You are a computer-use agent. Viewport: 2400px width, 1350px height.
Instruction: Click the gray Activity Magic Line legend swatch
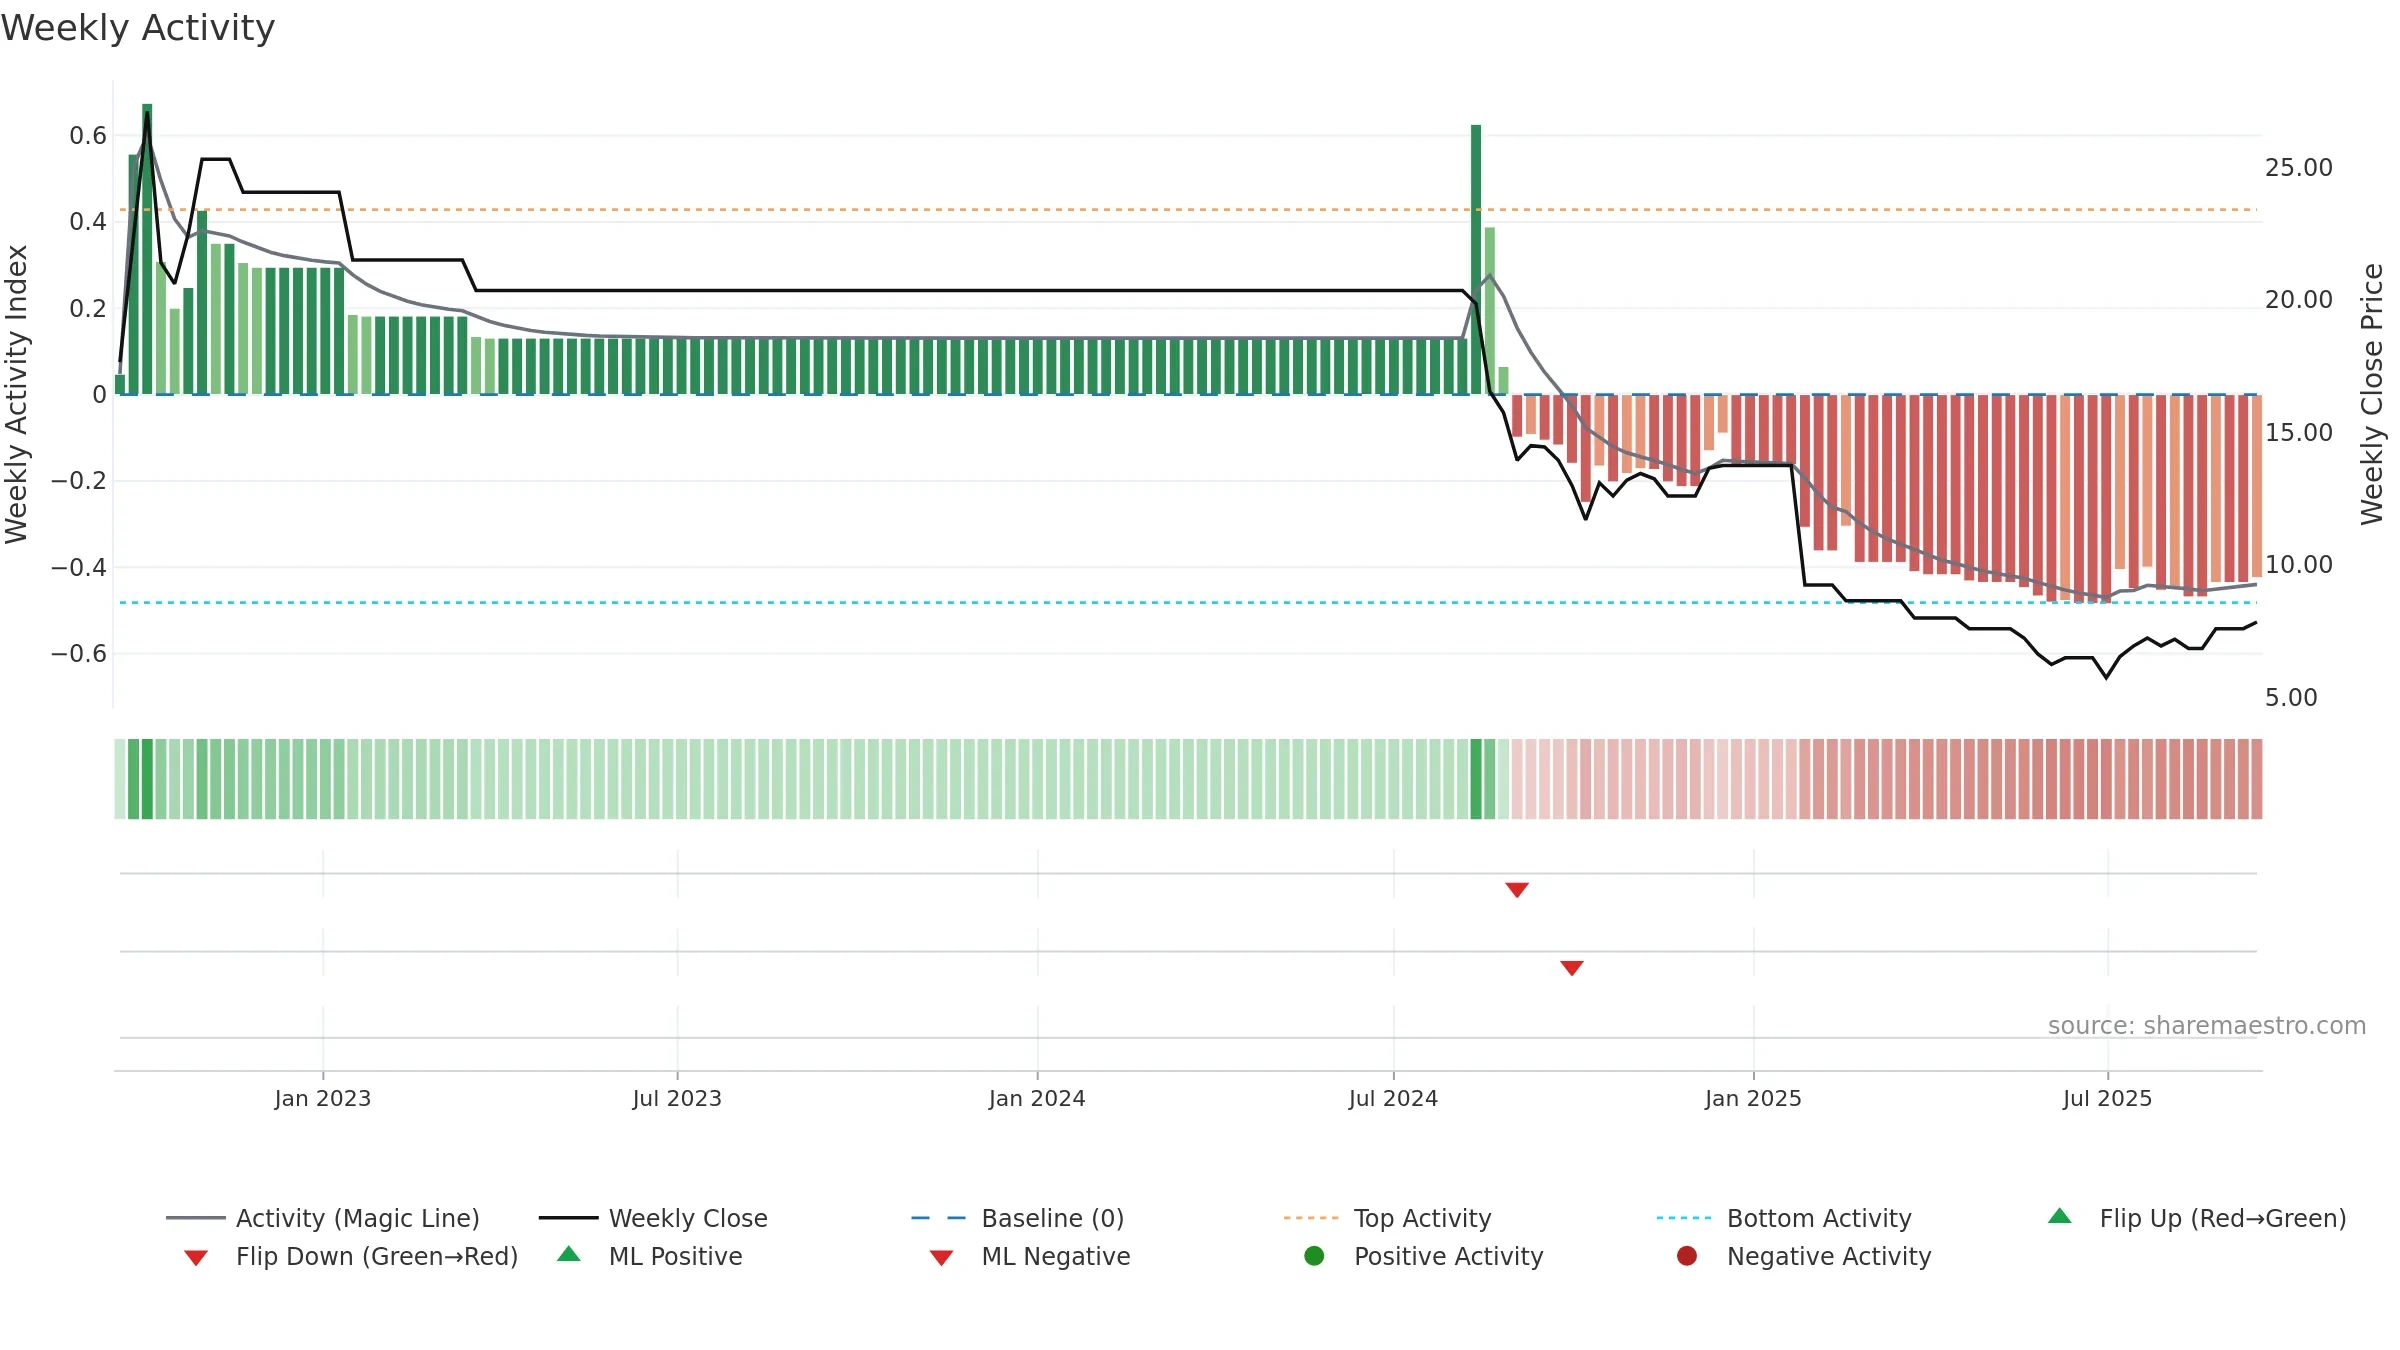(196, 1218)
